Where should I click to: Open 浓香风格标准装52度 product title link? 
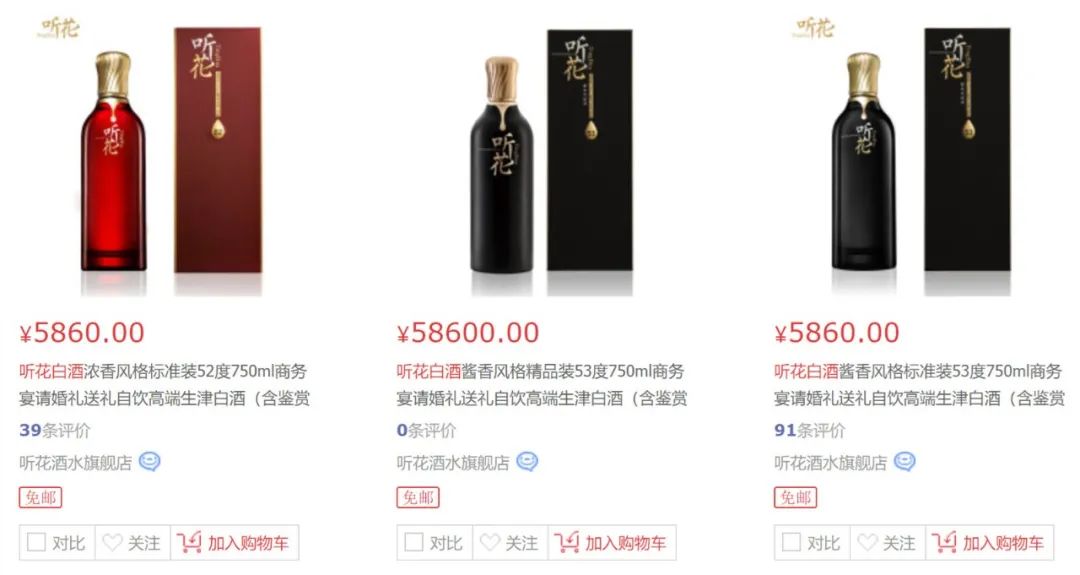pyautogui.click(x=164, y=385)
